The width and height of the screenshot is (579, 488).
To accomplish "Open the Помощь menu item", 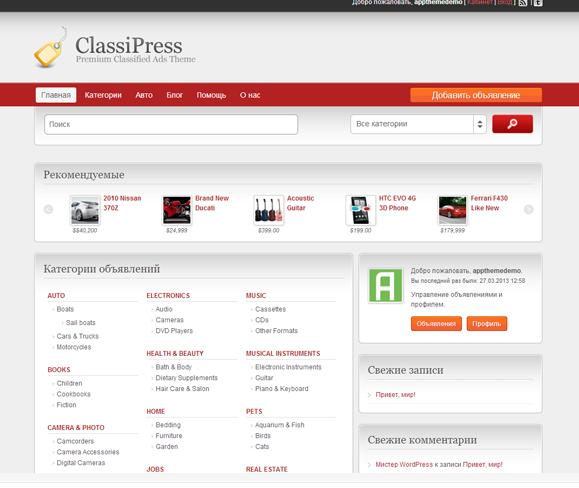I will pyautogui.click(x=211, y=95).
